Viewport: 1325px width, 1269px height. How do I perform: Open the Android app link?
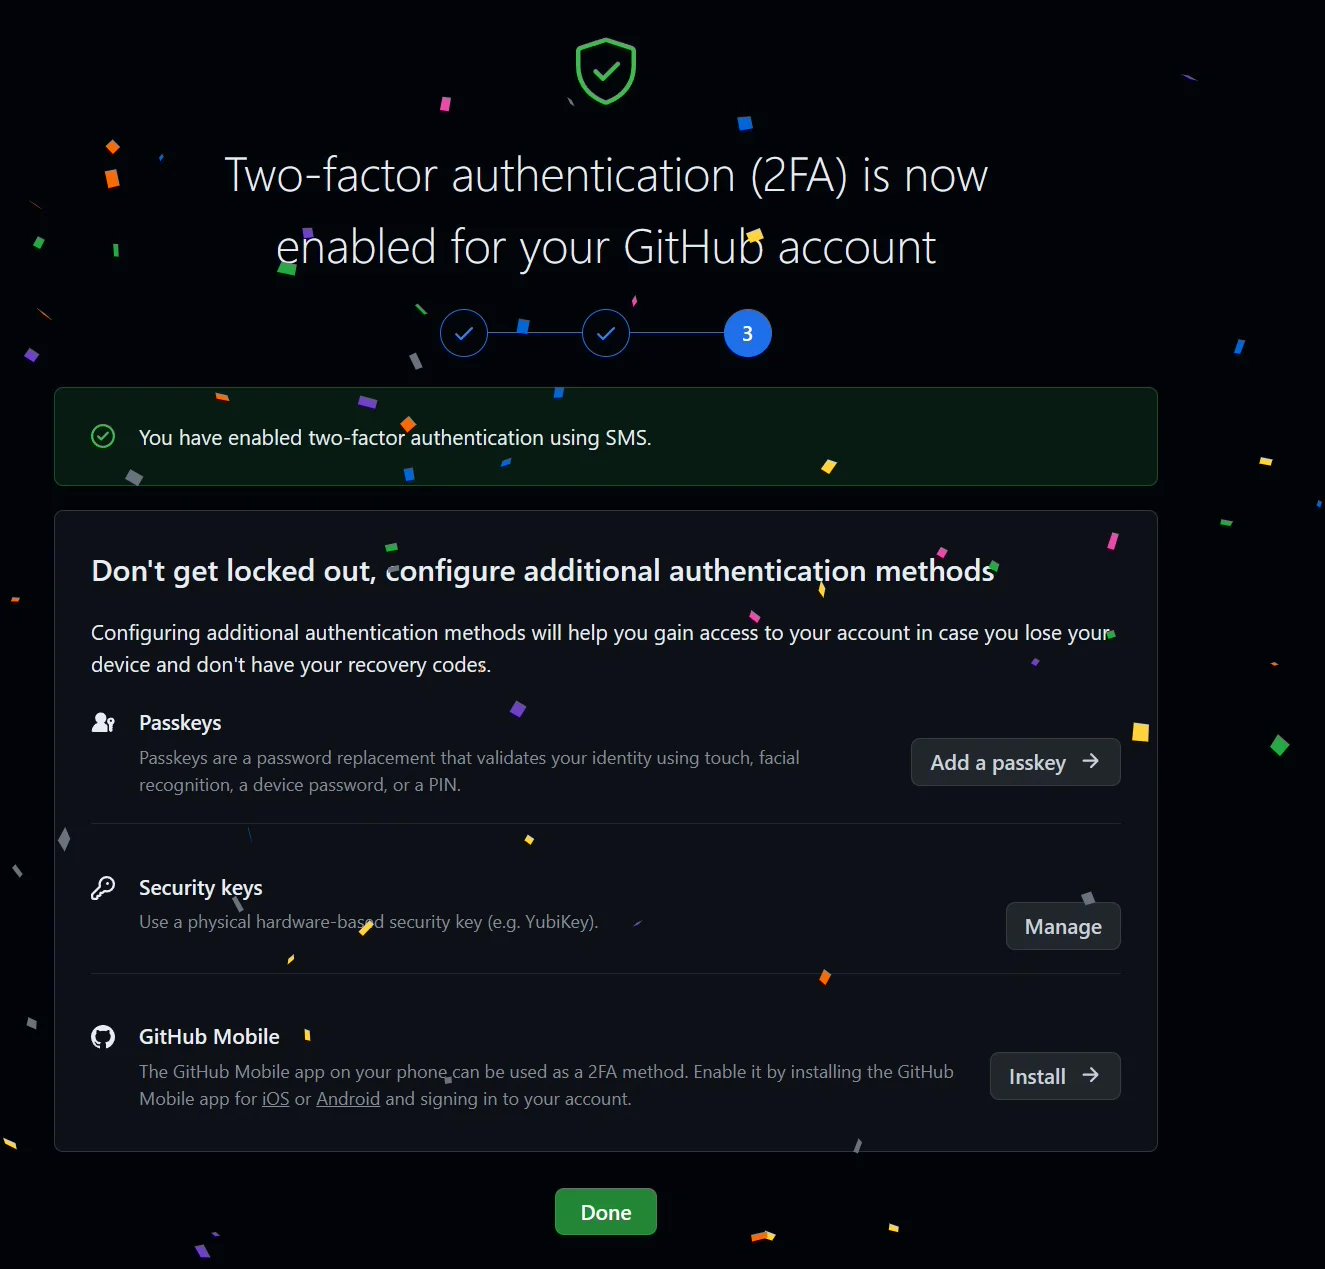tap(347, 1098)
